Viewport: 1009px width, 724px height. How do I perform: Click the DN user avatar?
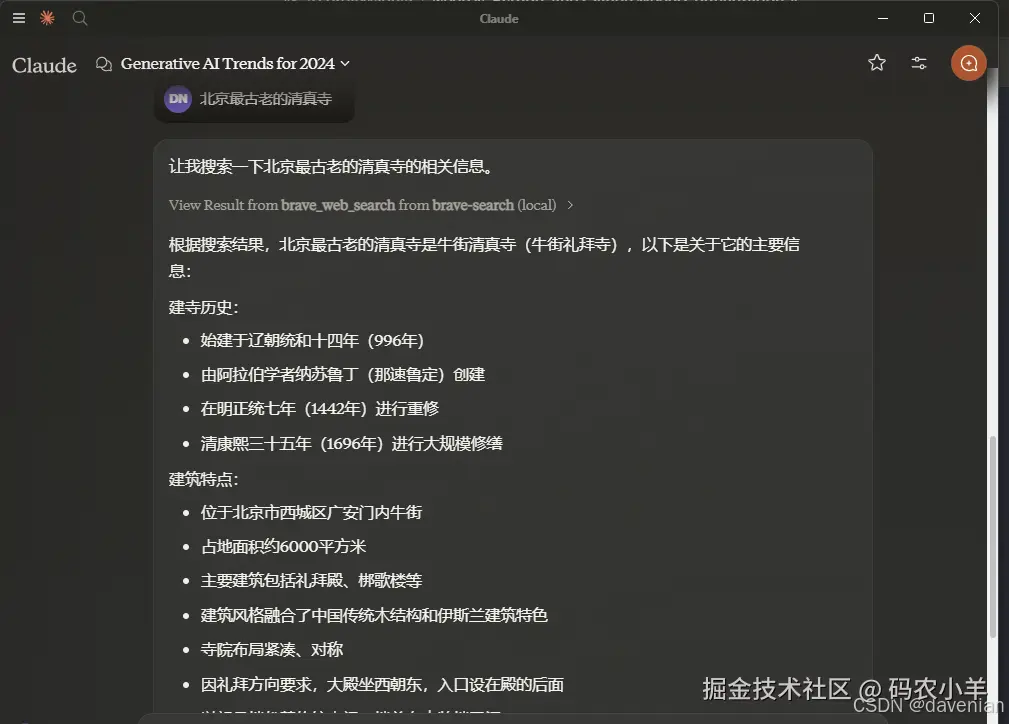coord(178,98)
